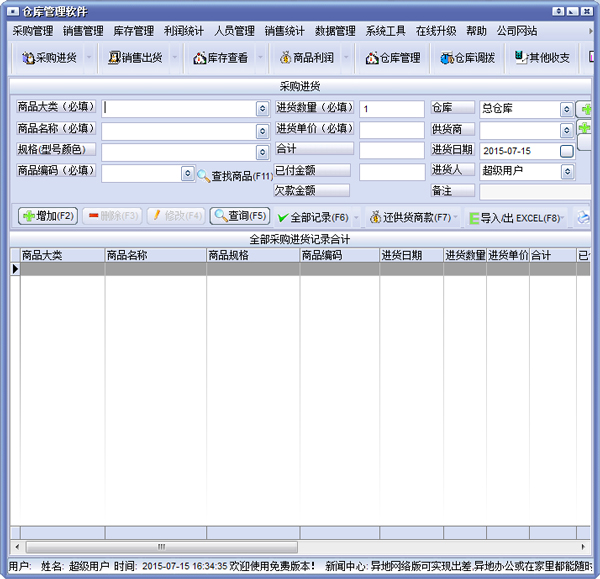
Task: Click the 商品规格 column header
Action: point(253,255)
